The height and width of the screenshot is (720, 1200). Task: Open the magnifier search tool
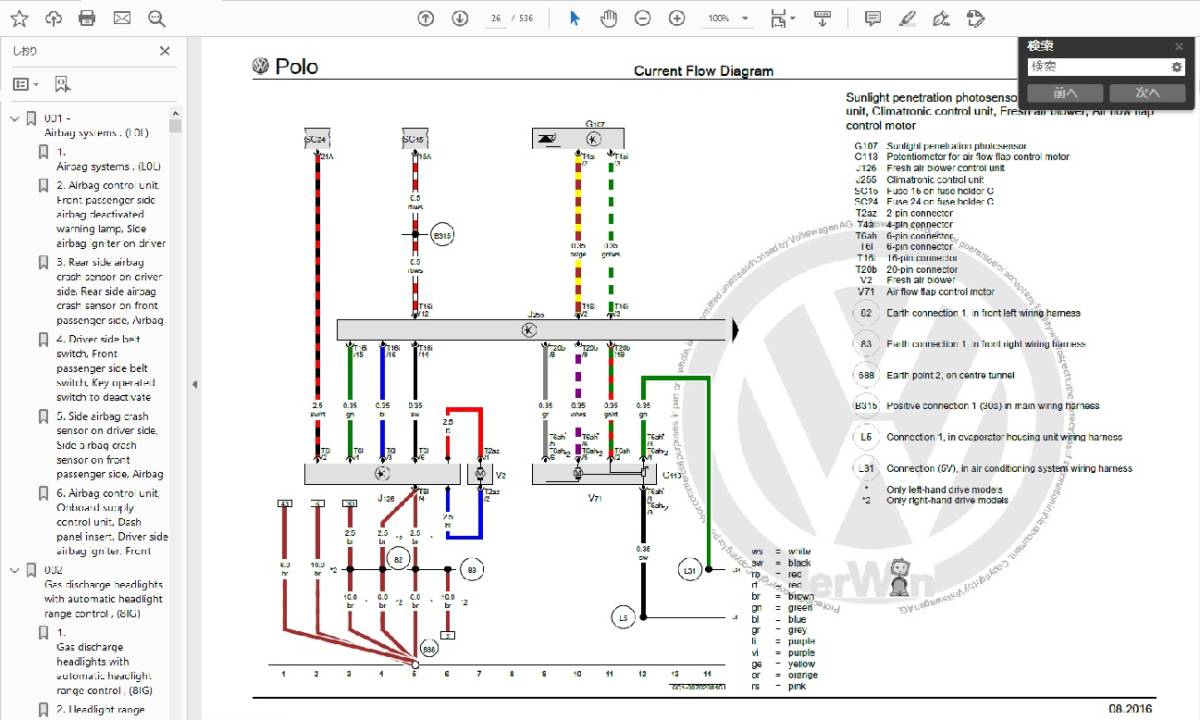click(156, 18)
